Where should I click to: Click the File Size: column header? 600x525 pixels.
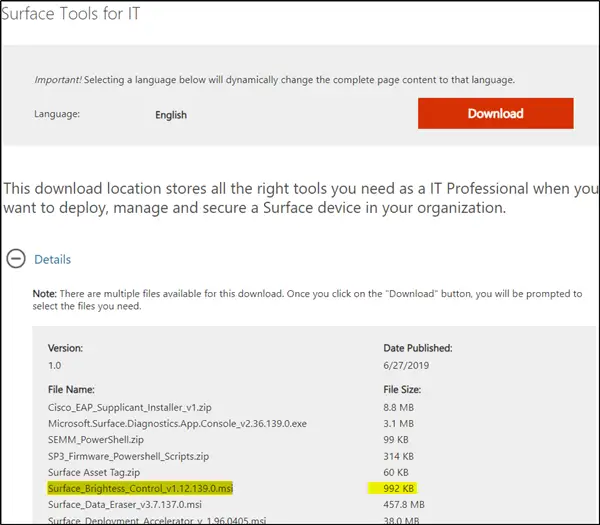pyautogui.click(x=402, y=390)
